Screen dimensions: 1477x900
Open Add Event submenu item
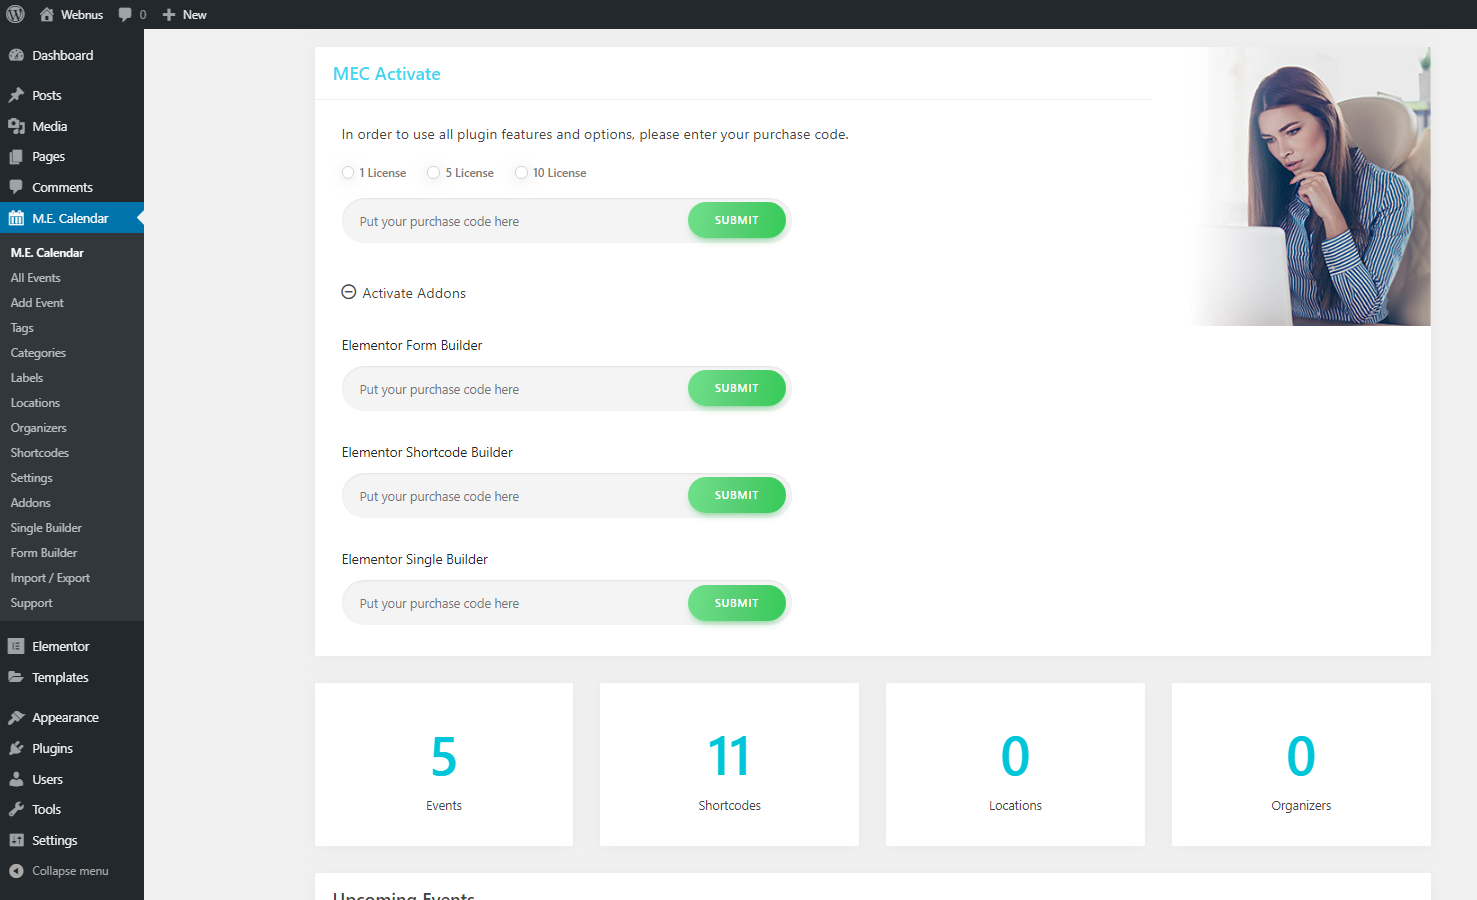pyautogui.click(x=37, y=303)
